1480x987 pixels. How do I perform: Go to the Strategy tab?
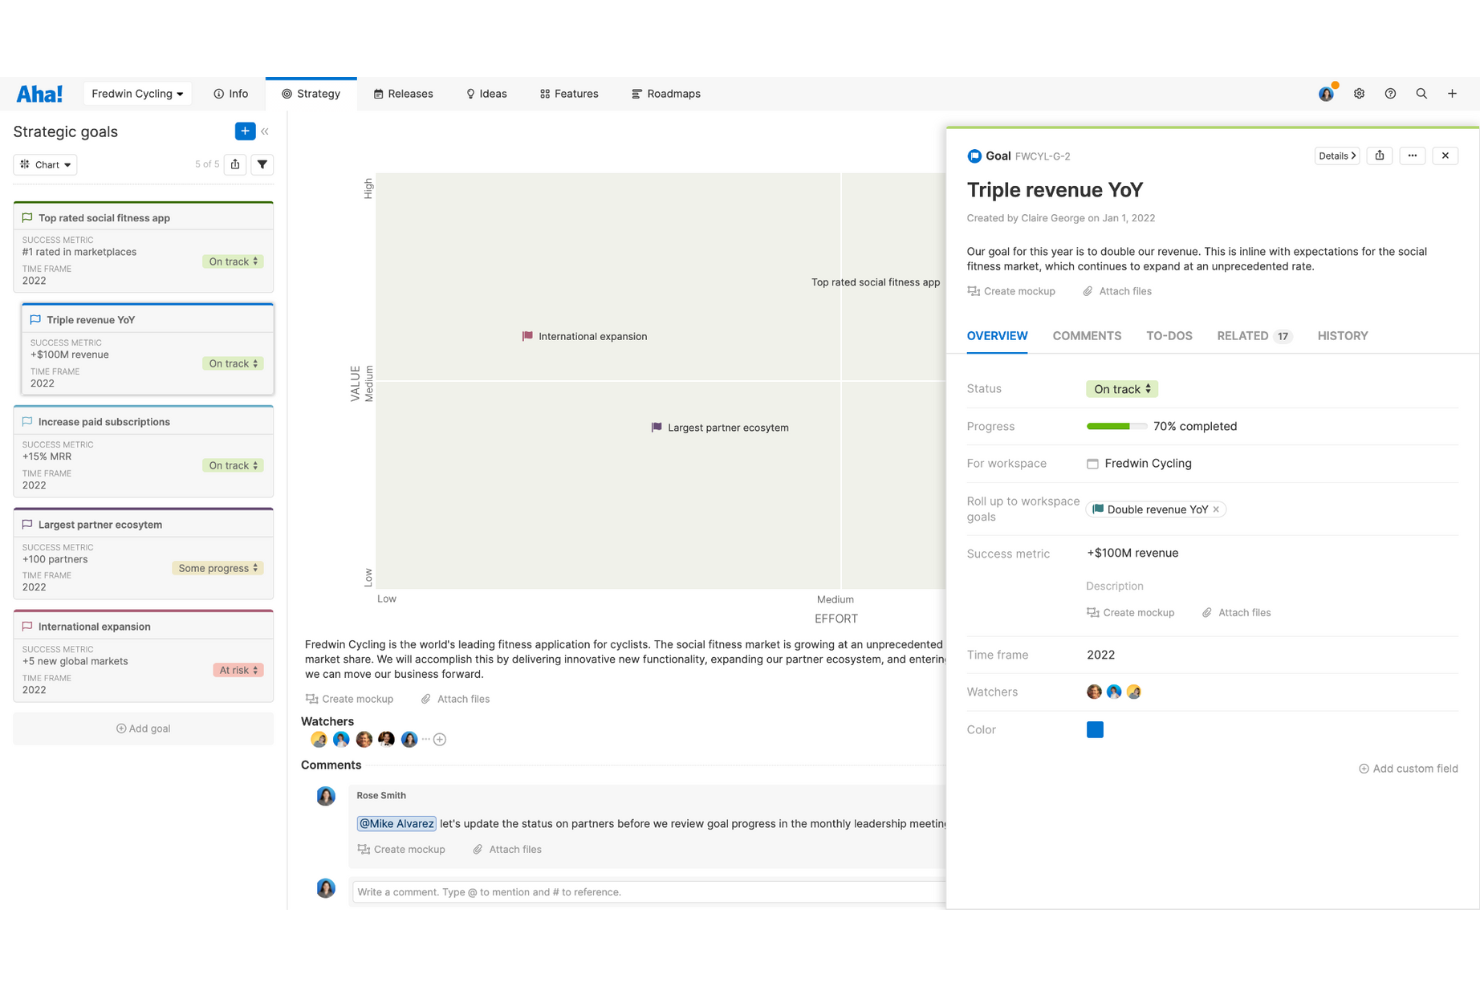click(311, 94)
